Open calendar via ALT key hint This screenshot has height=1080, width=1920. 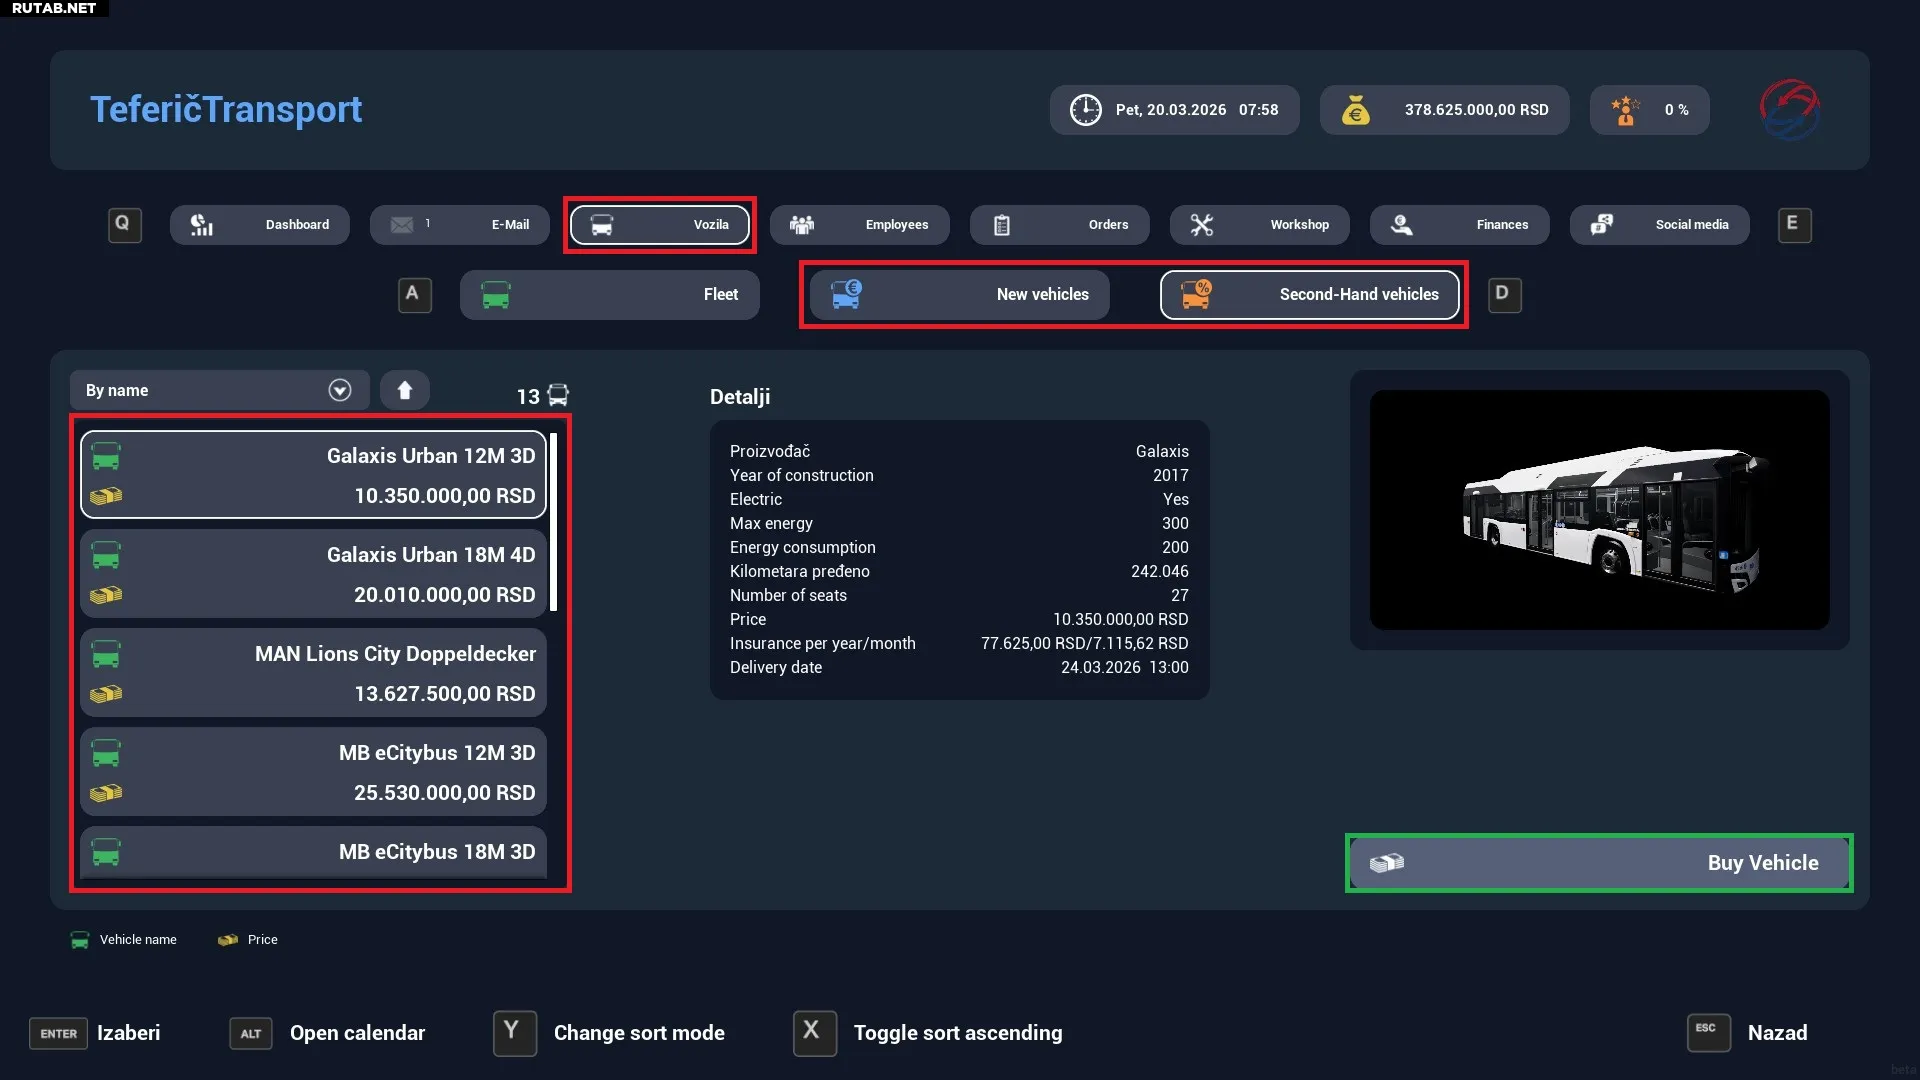251,1033
